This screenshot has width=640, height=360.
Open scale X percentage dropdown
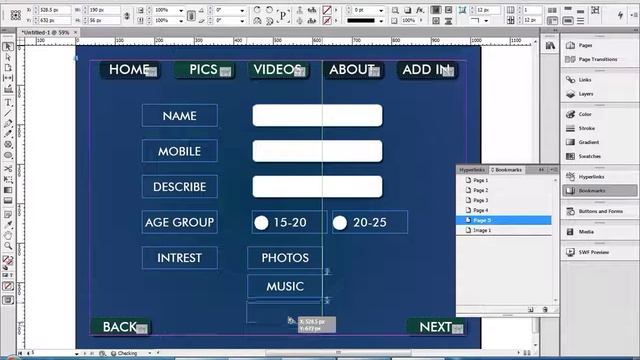pyautogui.click(x=181, y=10)
